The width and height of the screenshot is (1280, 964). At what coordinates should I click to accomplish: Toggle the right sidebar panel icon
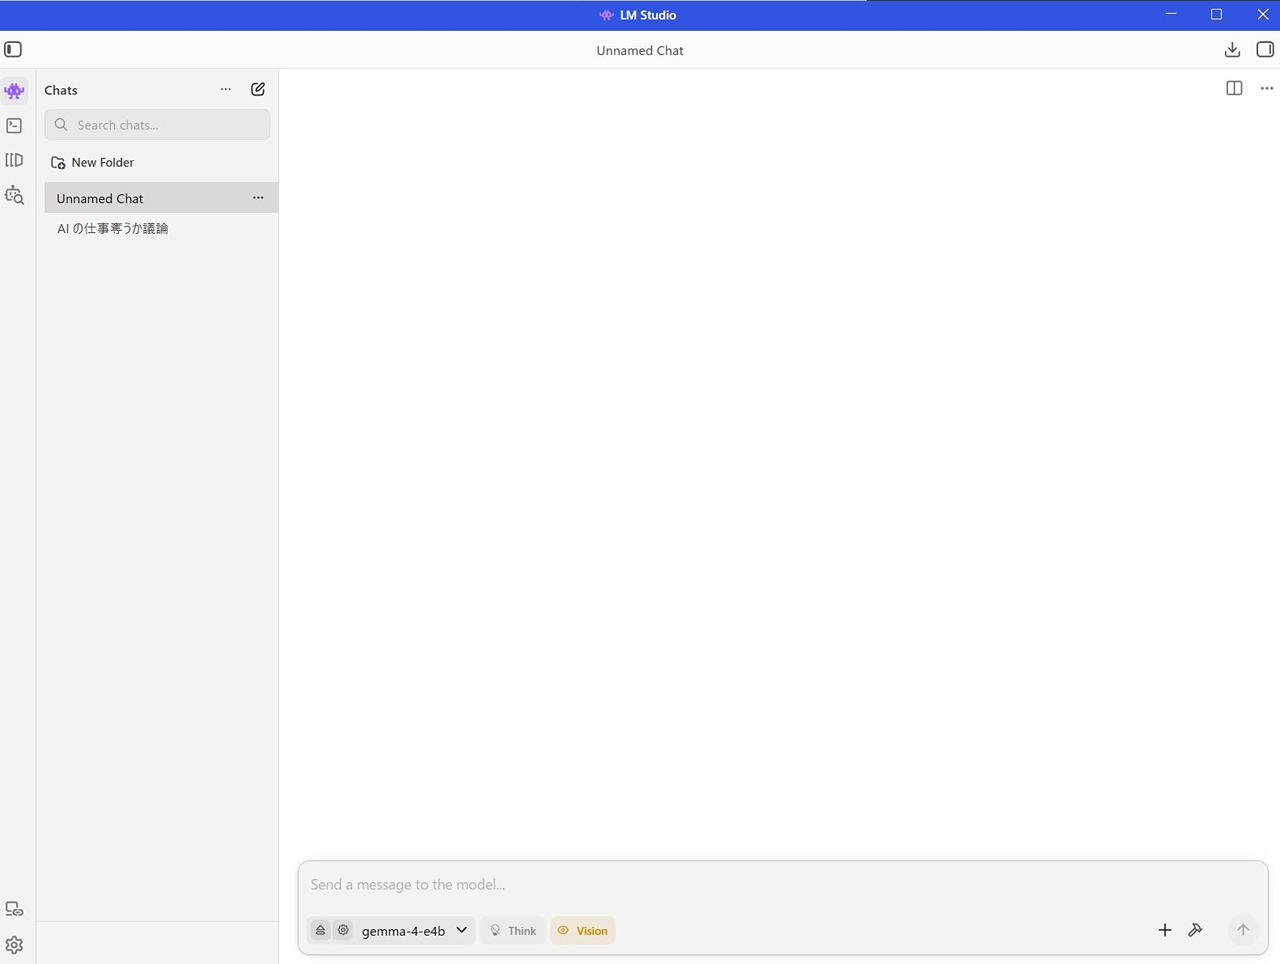(1265, 50)
